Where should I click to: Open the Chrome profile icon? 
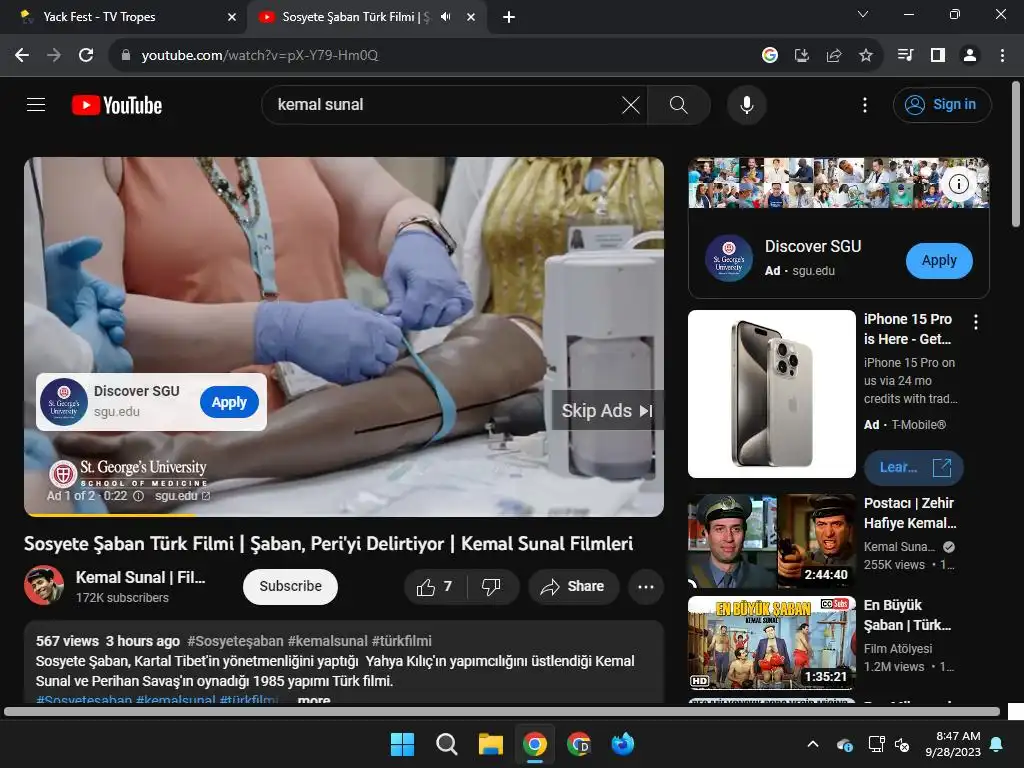970,56
